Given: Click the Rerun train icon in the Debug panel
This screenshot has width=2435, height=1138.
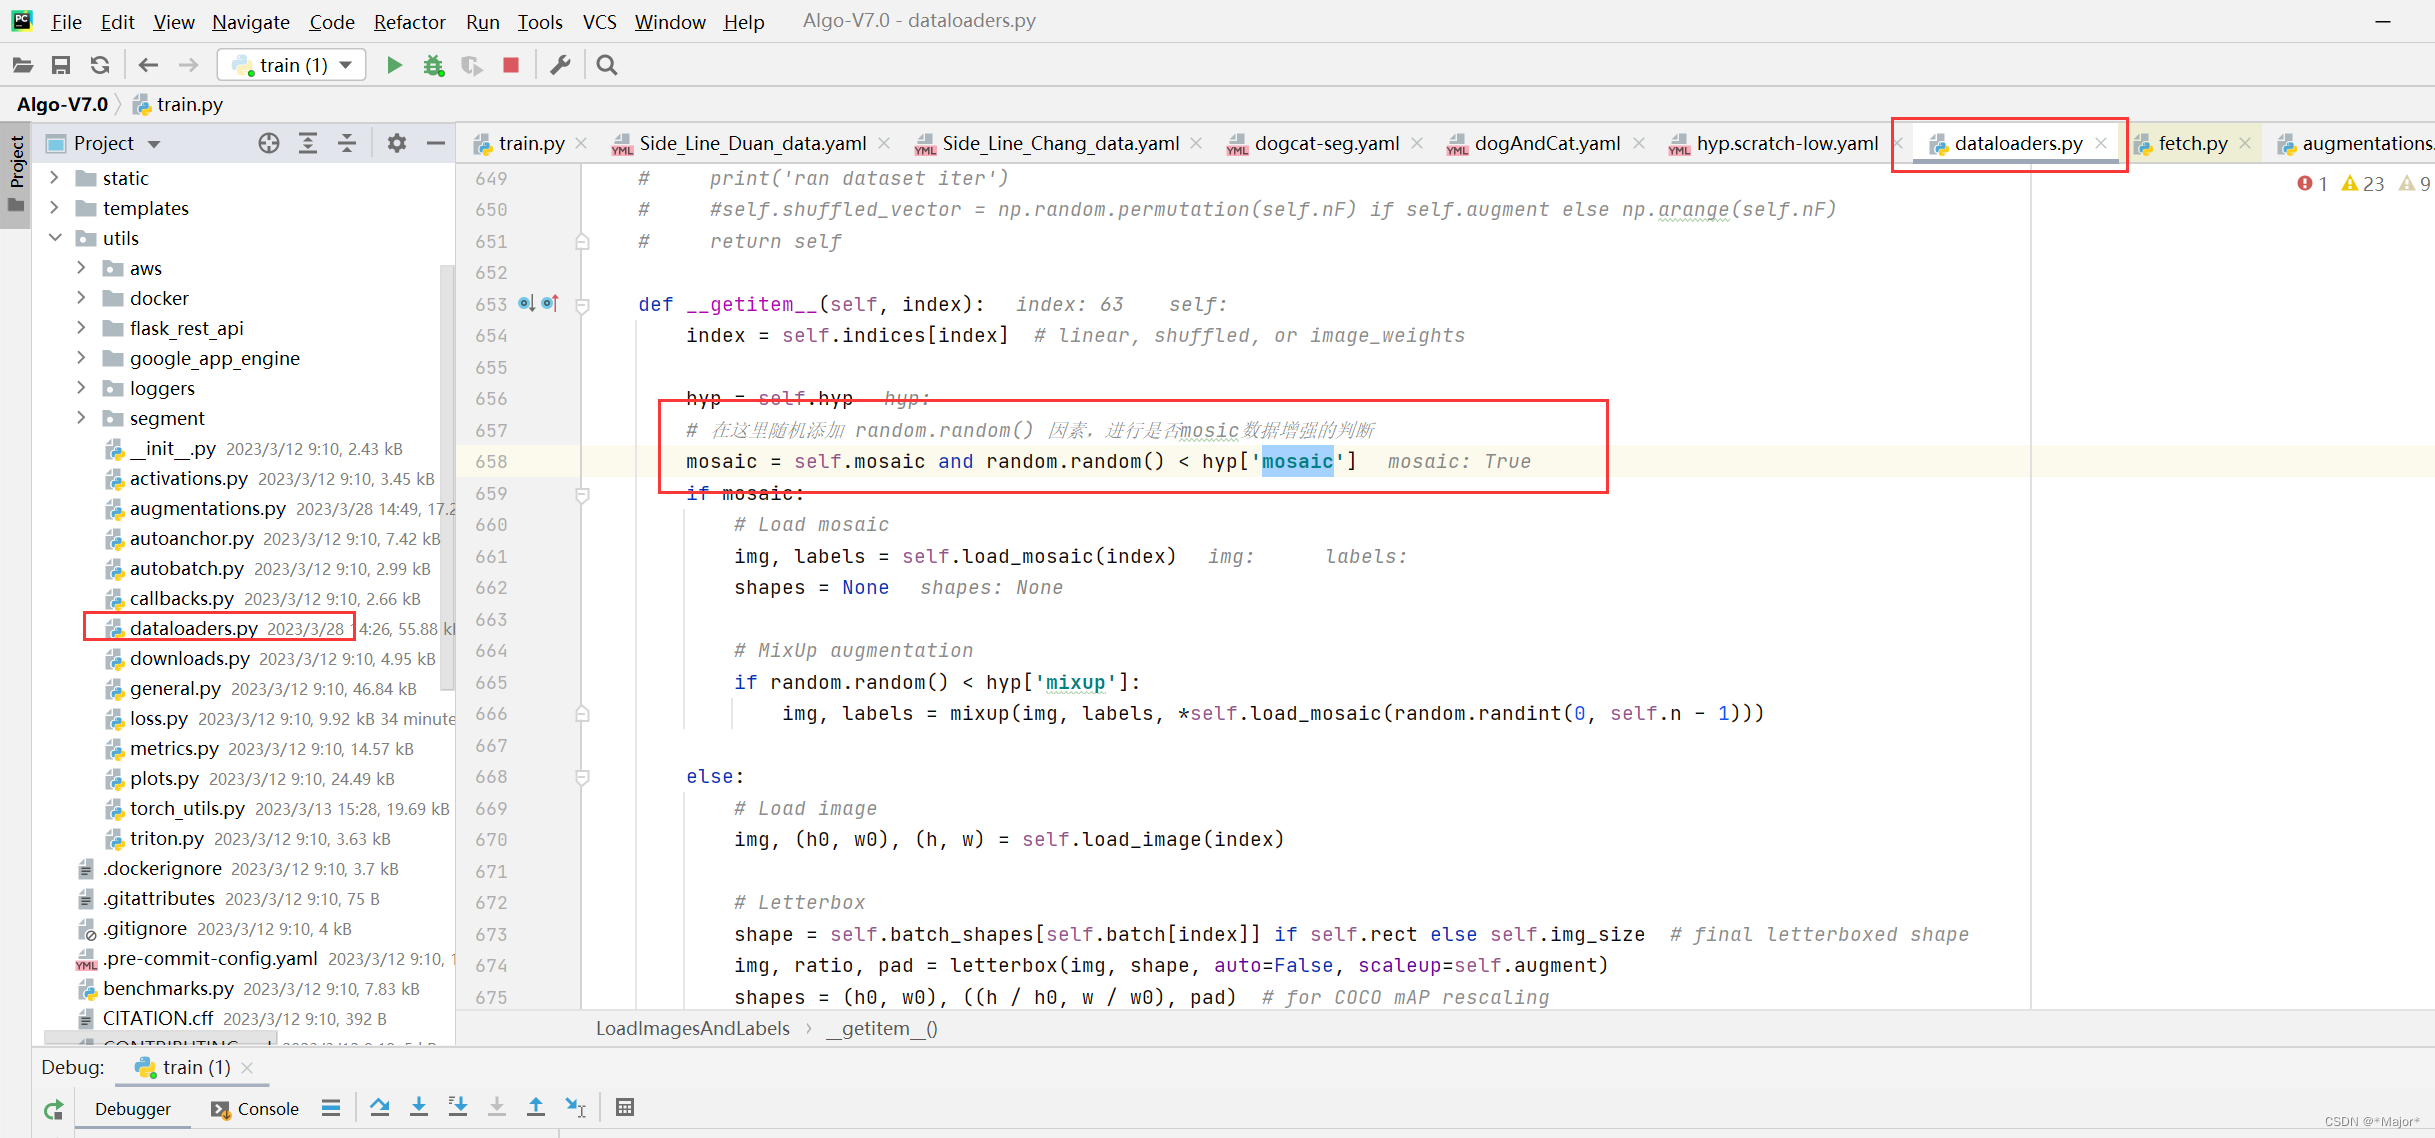Looking at the screenshot, I should point(54,1109).
